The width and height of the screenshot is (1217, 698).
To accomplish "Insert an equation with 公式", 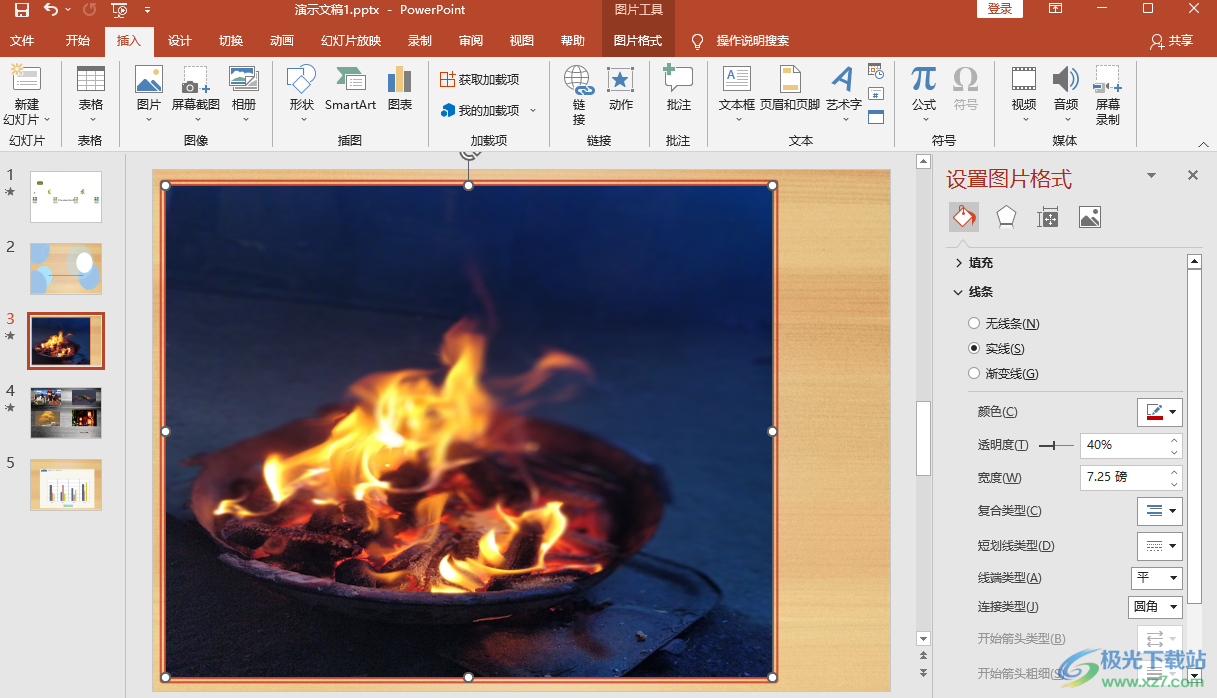I will point(924,96).
